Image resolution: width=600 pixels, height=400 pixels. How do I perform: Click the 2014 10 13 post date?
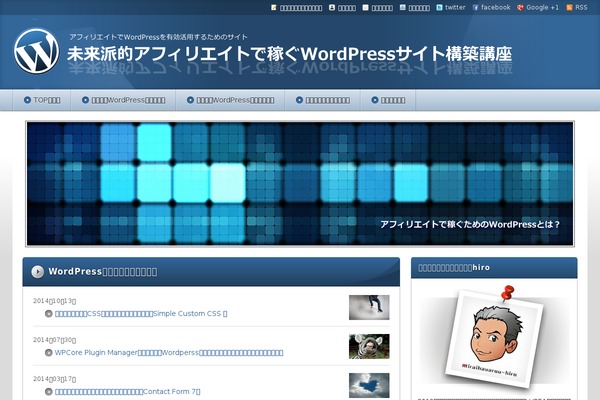pos(54,301)
